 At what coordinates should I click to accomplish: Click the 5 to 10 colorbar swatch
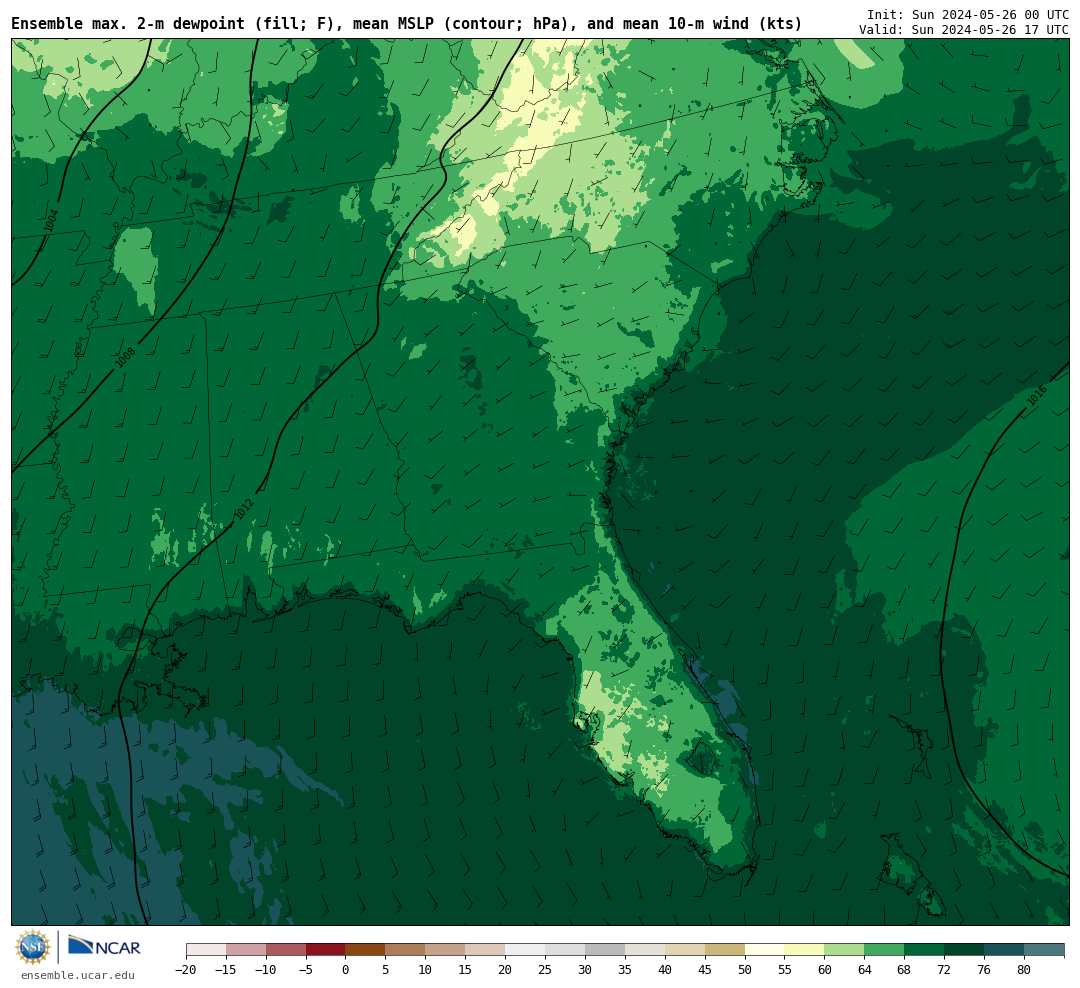[x=405, y=950]
